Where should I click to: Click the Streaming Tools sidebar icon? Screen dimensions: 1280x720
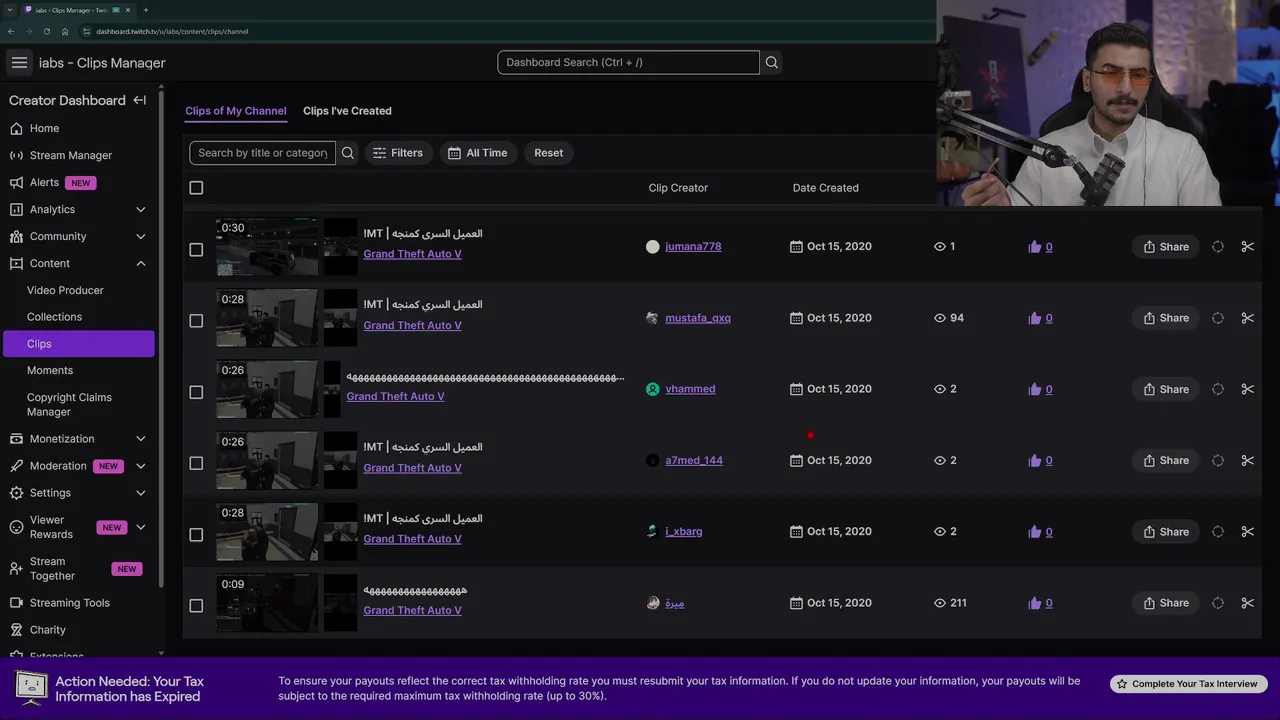pyautogui.click(x=16, y=603)
